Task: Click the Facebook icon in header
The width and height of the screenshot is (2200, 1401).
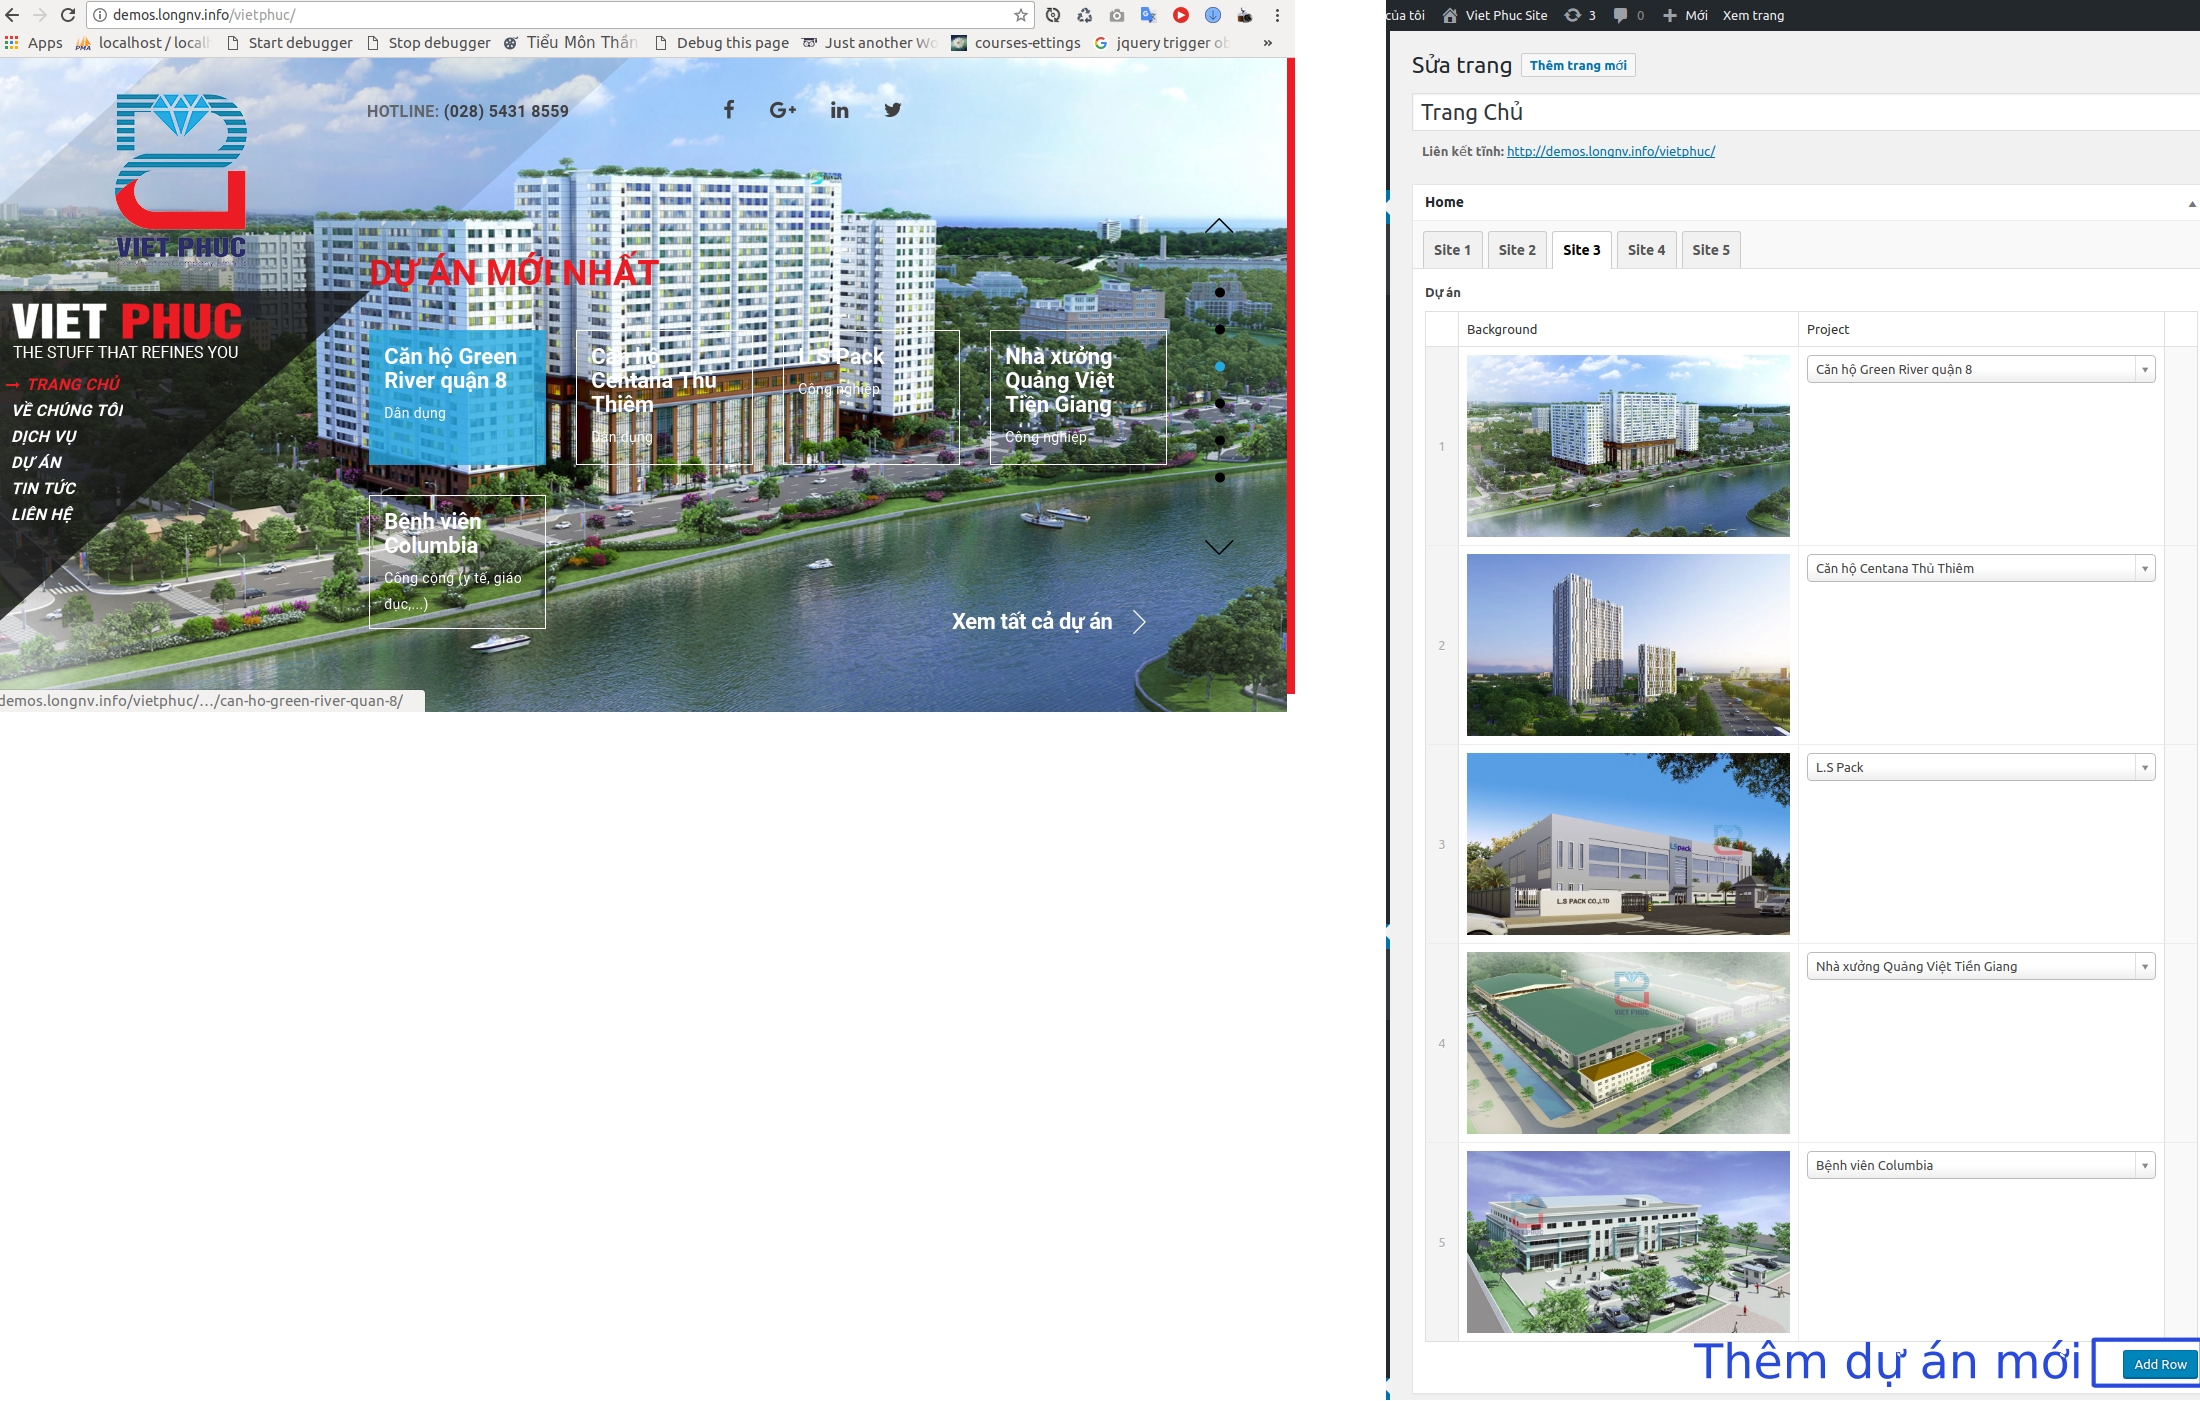Action: click(729, 110)
